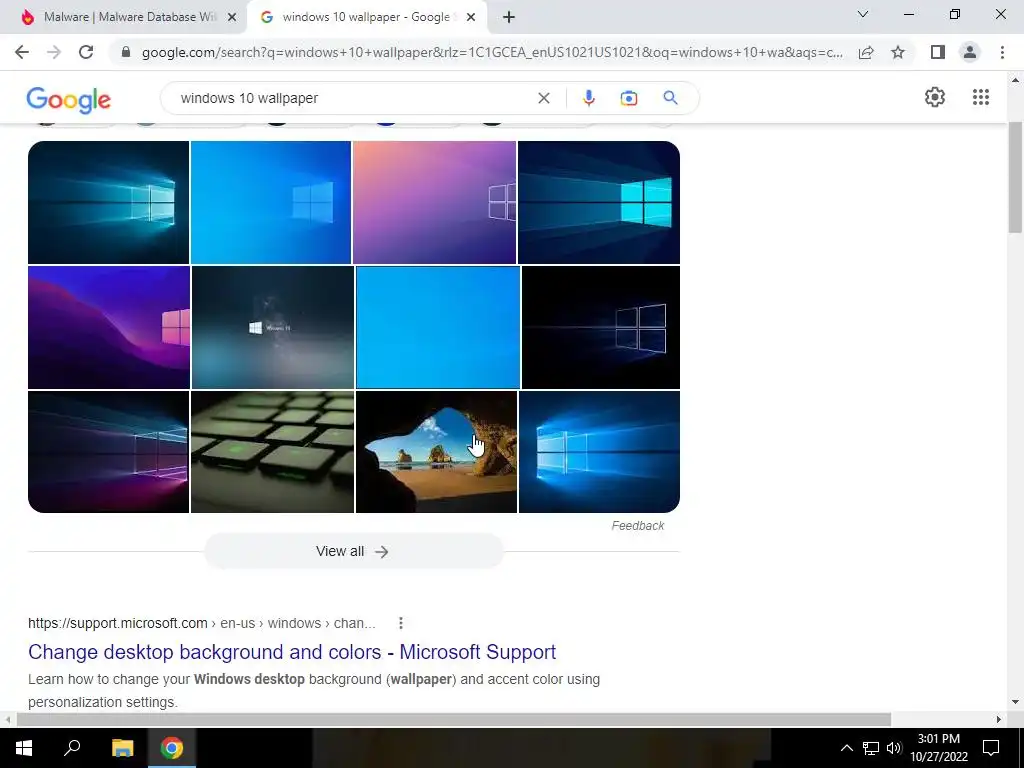Open the volume tray icon
This screenshot has height=768, width=1024.
pyautogui.click(x=894, y=748)
